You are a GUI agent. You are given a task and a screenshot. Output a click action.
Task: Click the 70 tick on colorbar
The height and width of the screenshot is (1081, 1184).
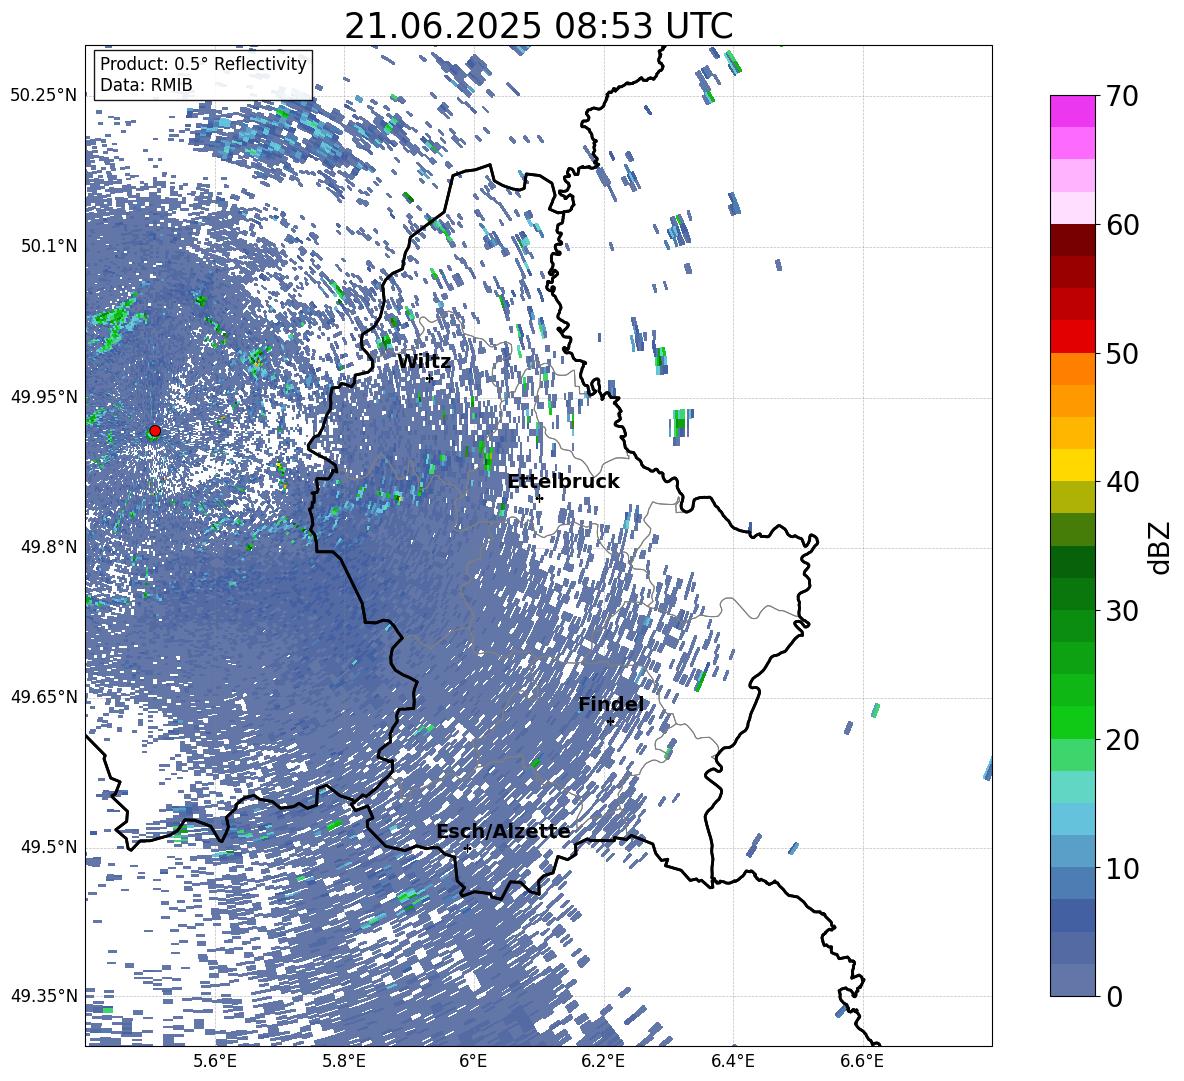[1122, 97]
